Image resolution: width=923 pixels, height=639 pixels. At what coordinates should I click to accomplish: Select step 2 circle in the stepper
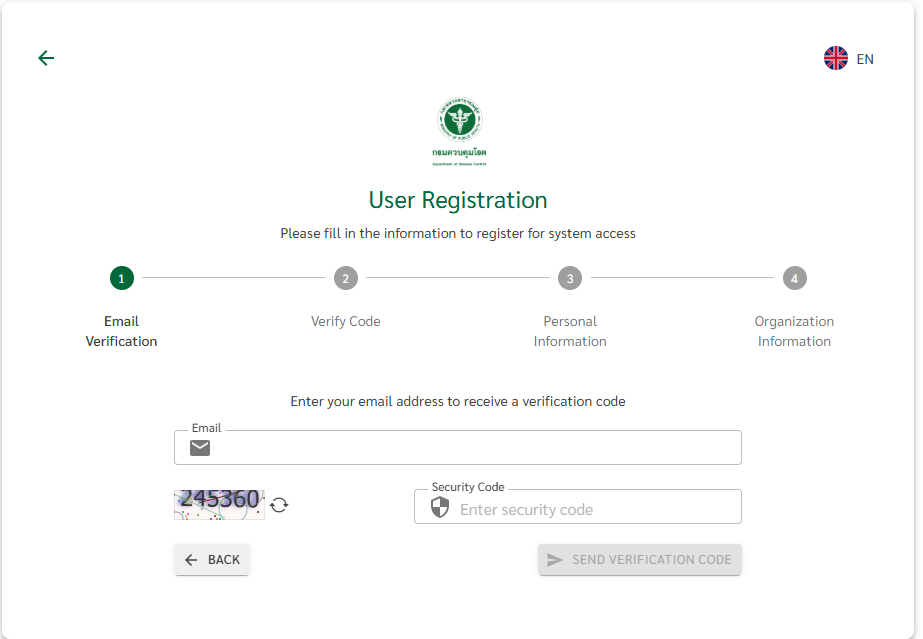point(346,278)
